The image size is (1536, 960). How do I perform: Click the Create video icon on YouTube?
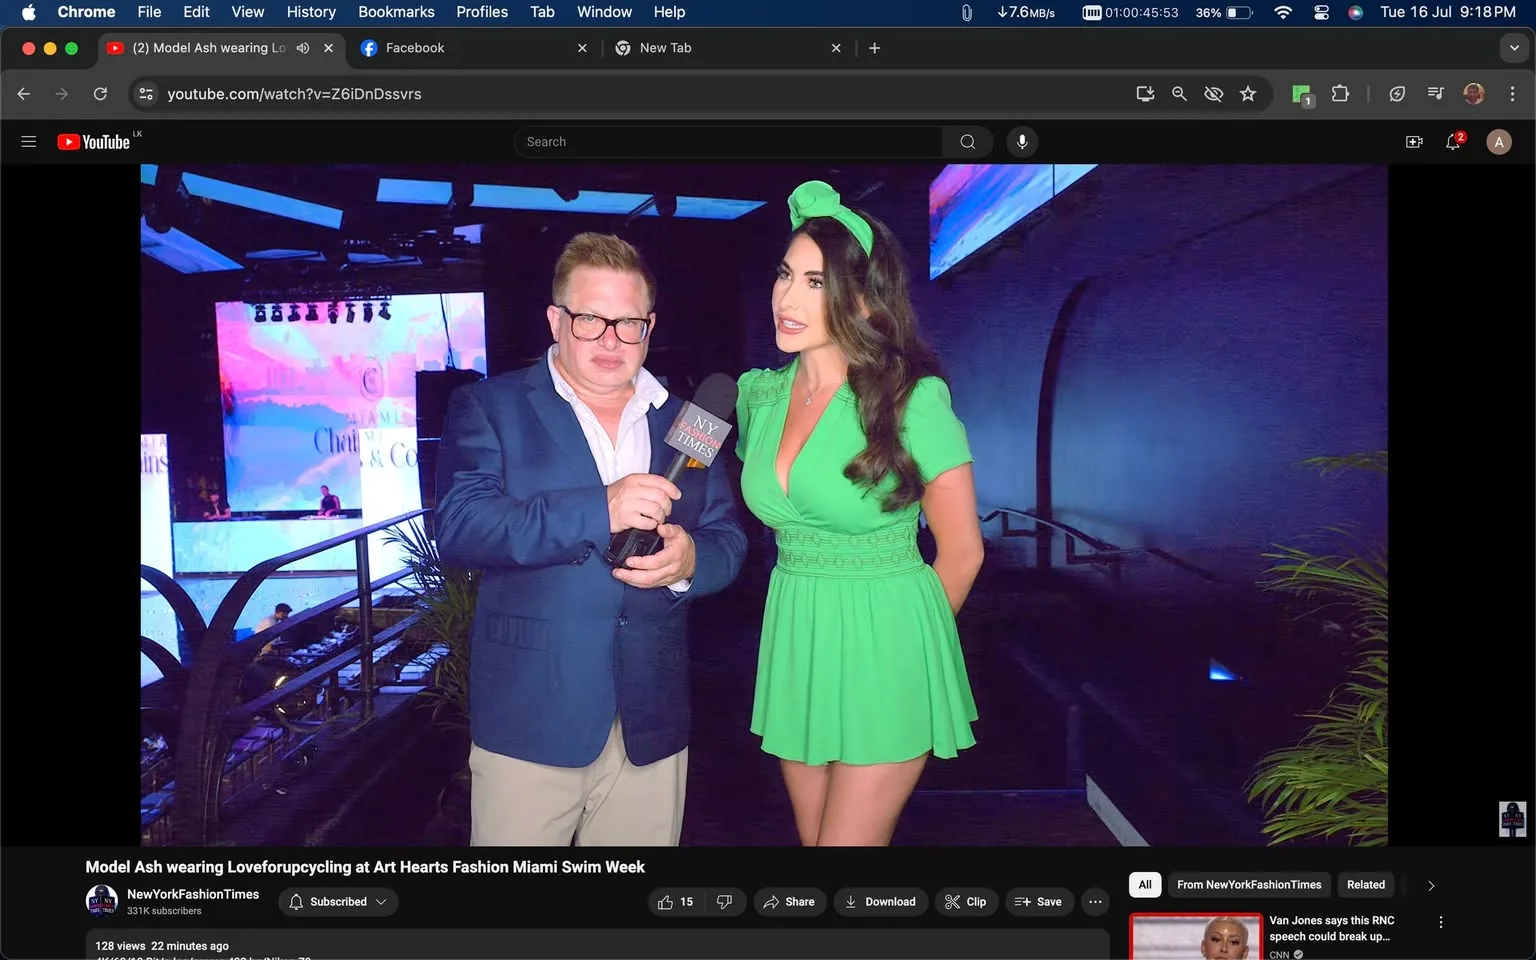click(1414, 141)
